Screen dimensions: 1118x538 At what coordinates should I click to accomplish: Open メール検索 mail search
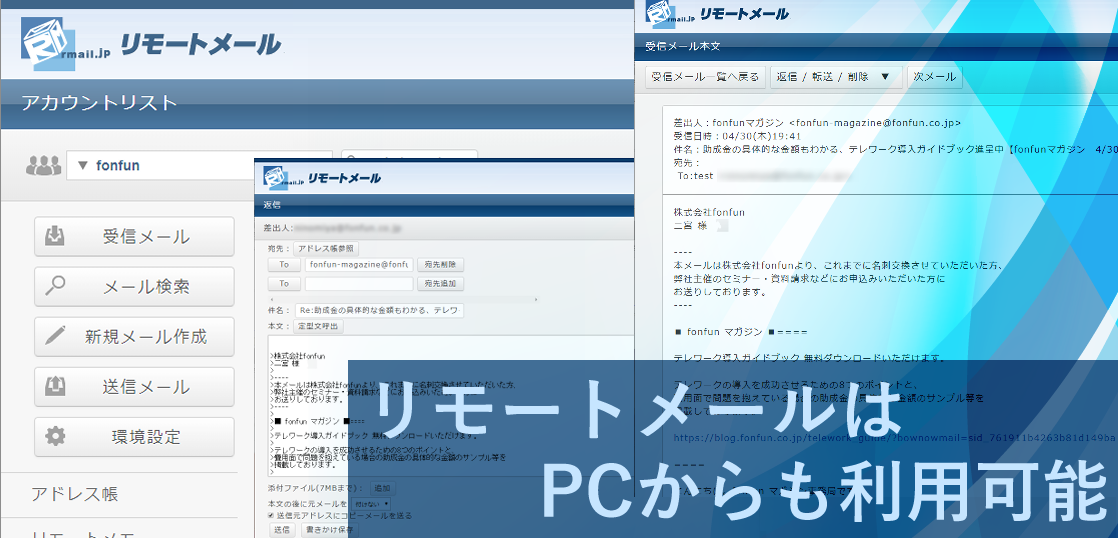(x=134, y=286)
